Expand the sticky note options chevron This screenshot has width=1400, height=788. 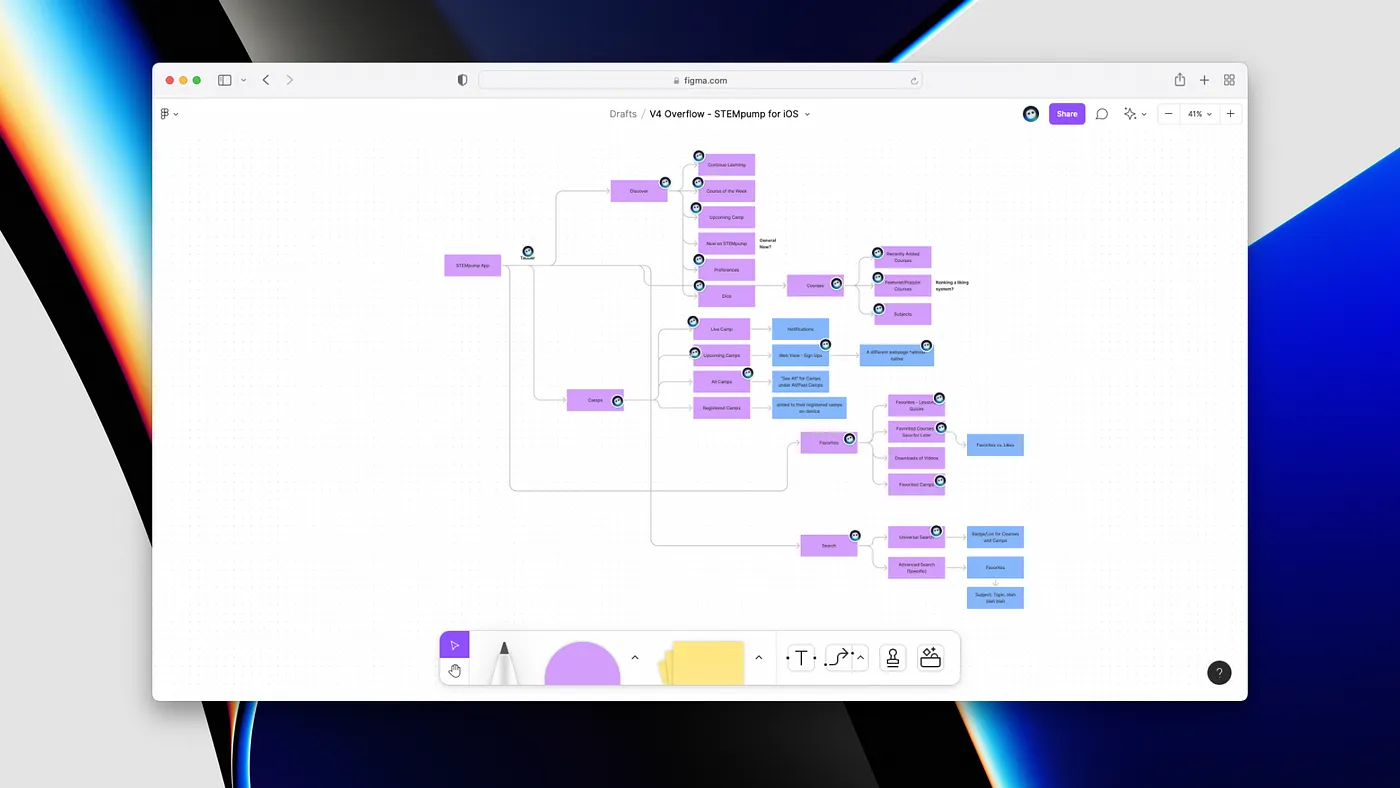(x=759, y=657)
